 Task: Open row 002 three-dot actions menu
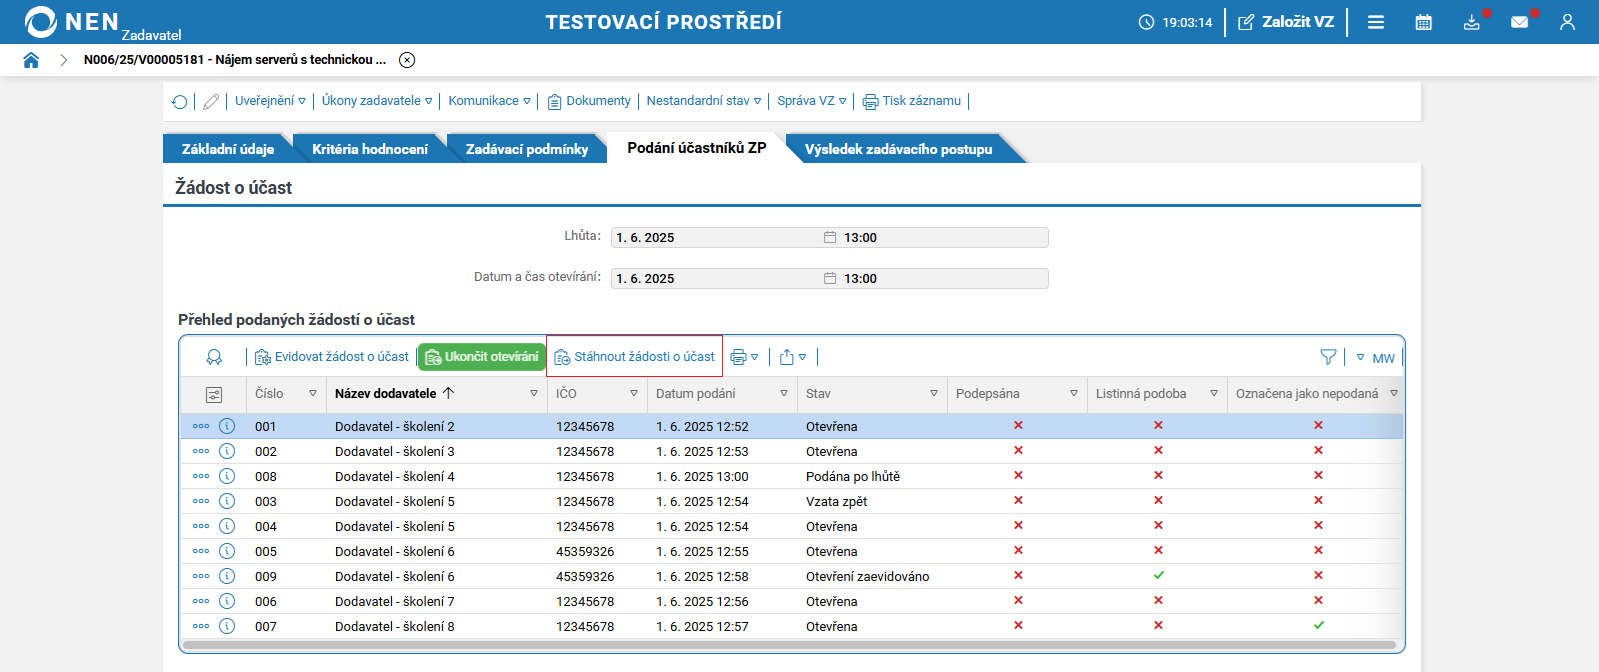(x=201, y=451)
